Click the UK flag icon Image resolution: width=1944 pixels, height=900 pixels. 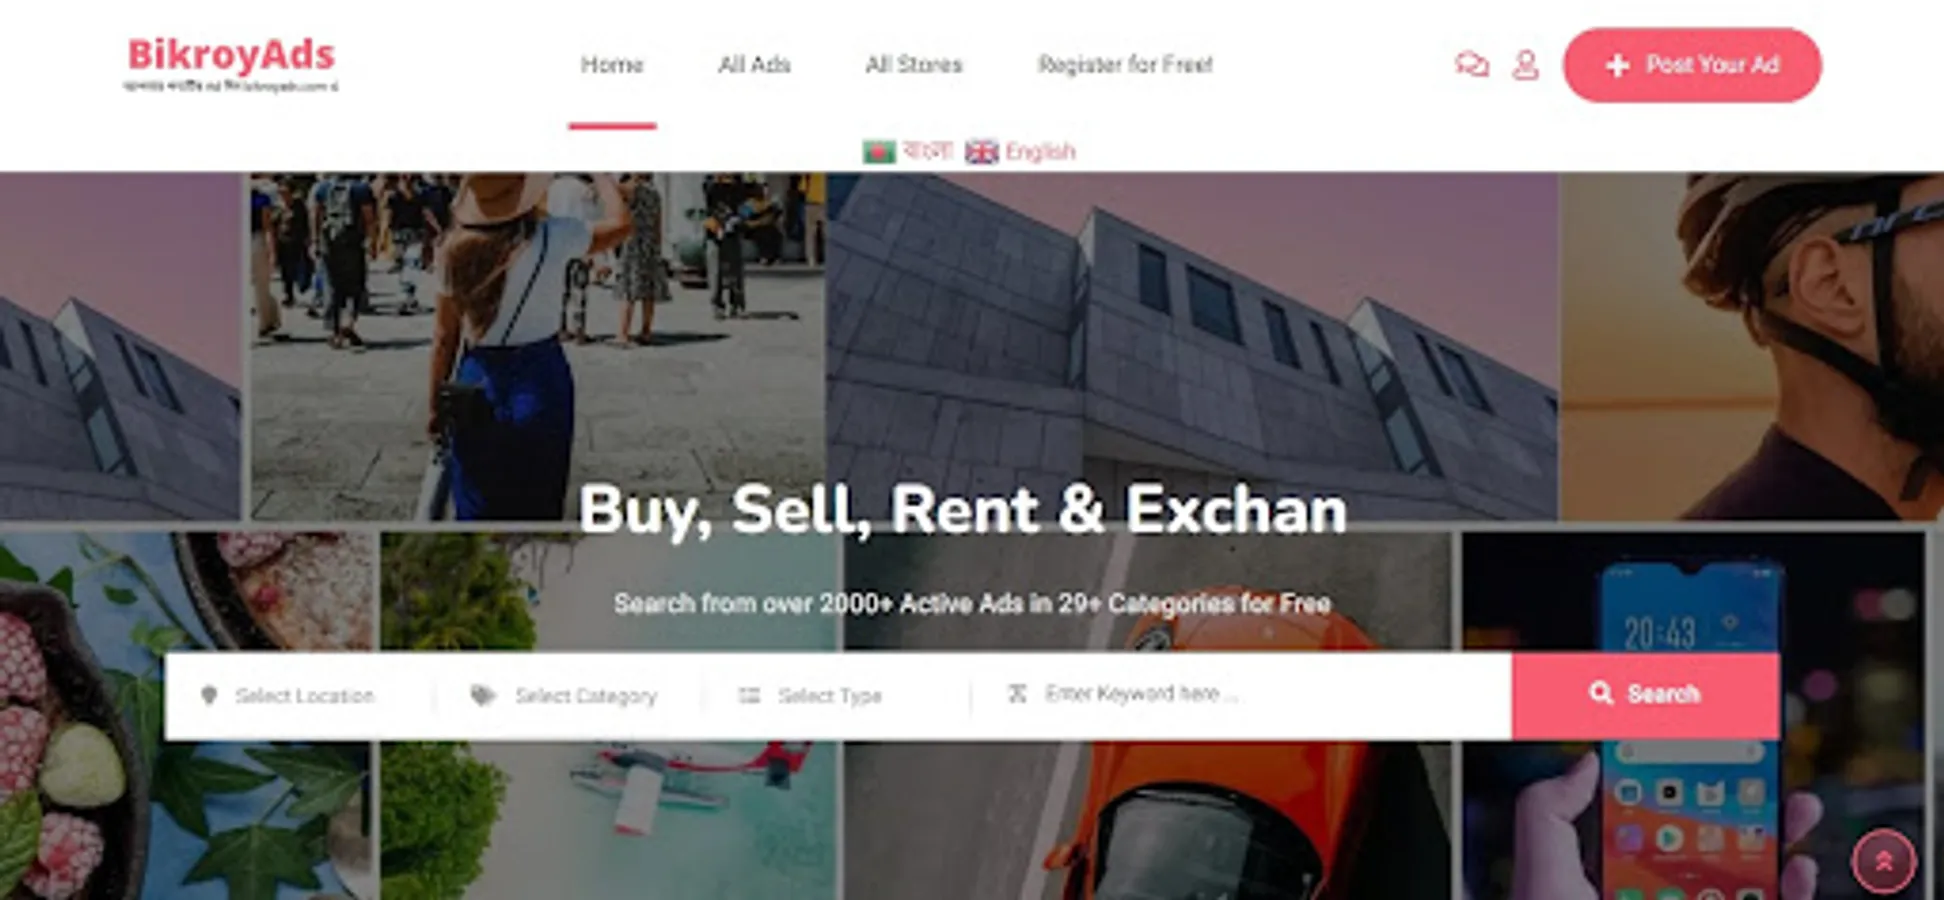point(982,152)
